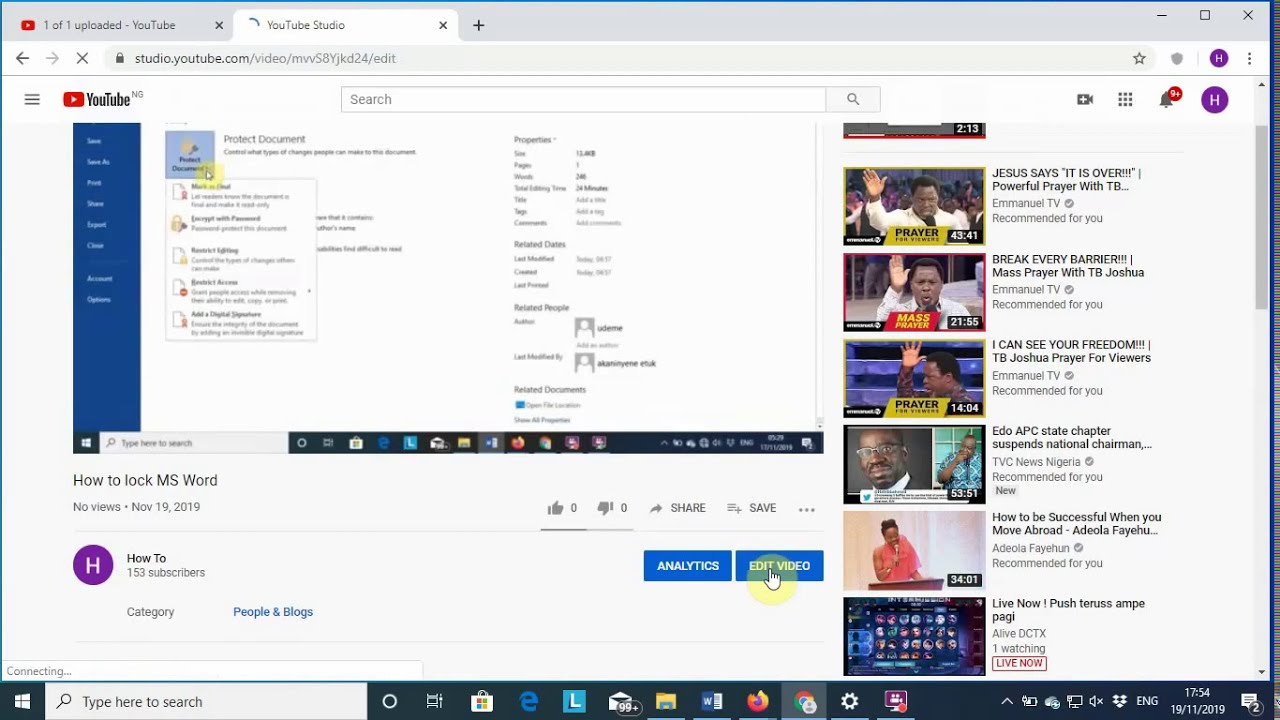Open the YouTube hamburger guide menu
Image resolution: width=1280 pixels, height=720 pixels.
(32, 99)
